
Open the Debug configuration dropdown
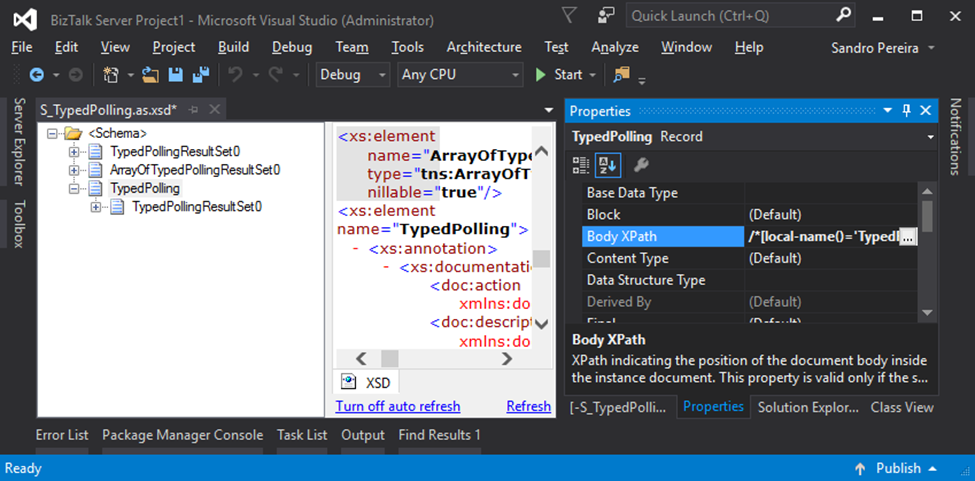pos(353,75)
